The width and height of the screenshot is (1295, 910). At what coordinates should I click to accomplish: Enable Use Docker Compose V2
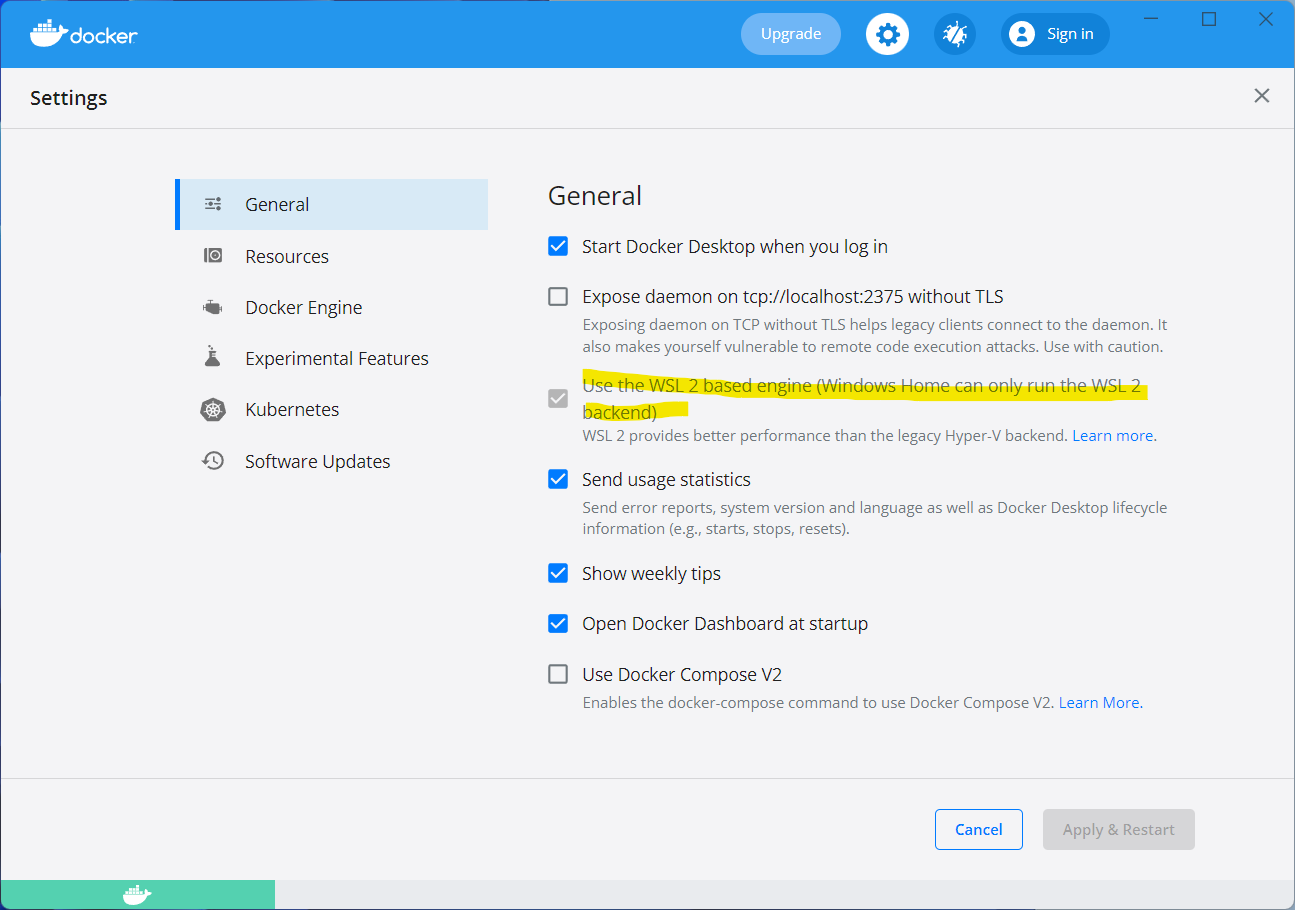click(557, 674)
